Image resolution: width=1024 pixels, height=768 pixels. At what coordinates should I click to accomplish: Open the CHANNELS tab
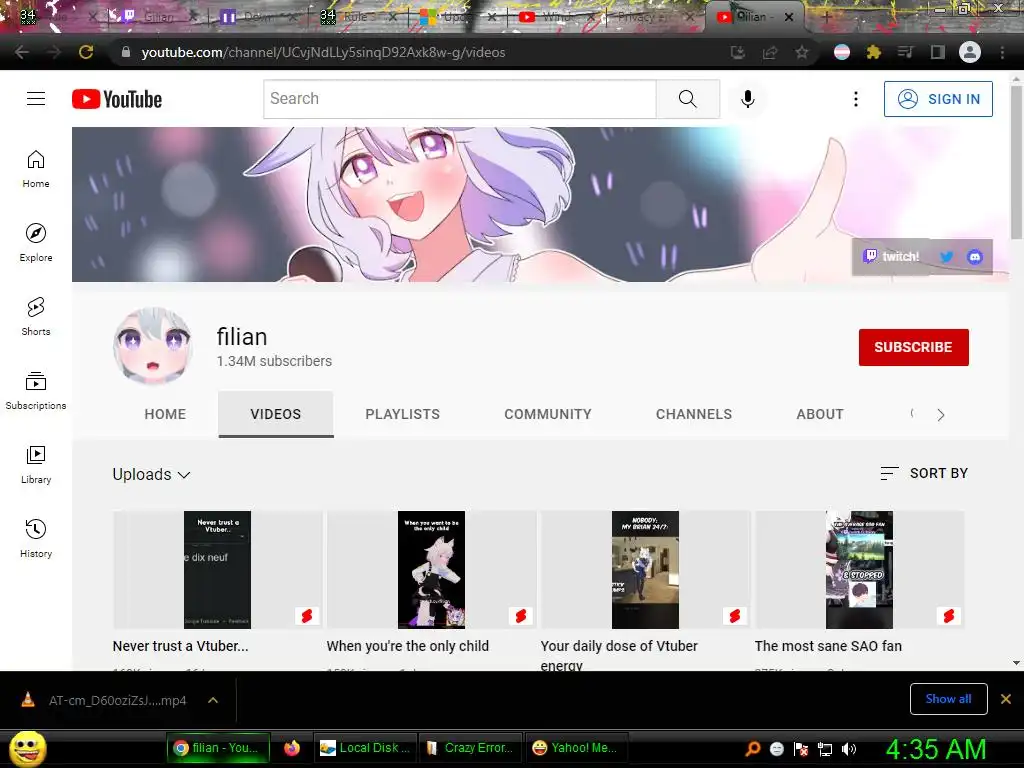tap(694, 414)
